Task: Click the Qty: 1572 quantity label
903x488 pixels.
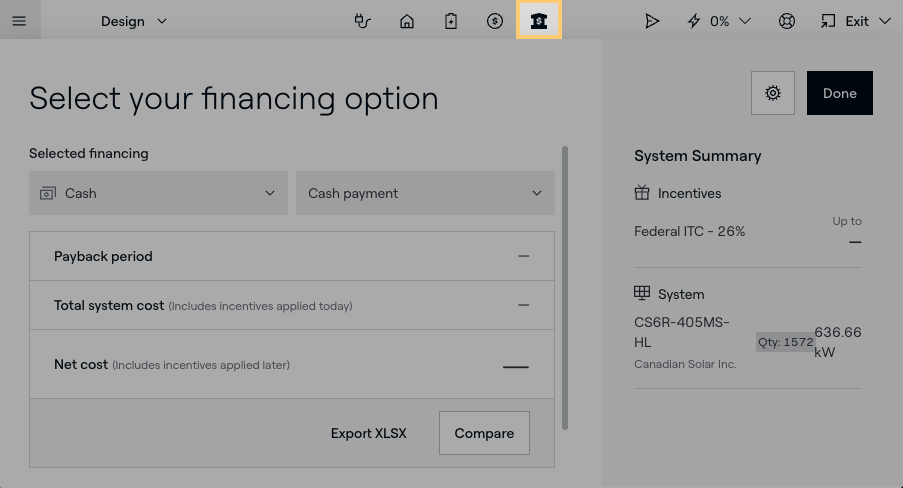Action: (x=785, y=342)
